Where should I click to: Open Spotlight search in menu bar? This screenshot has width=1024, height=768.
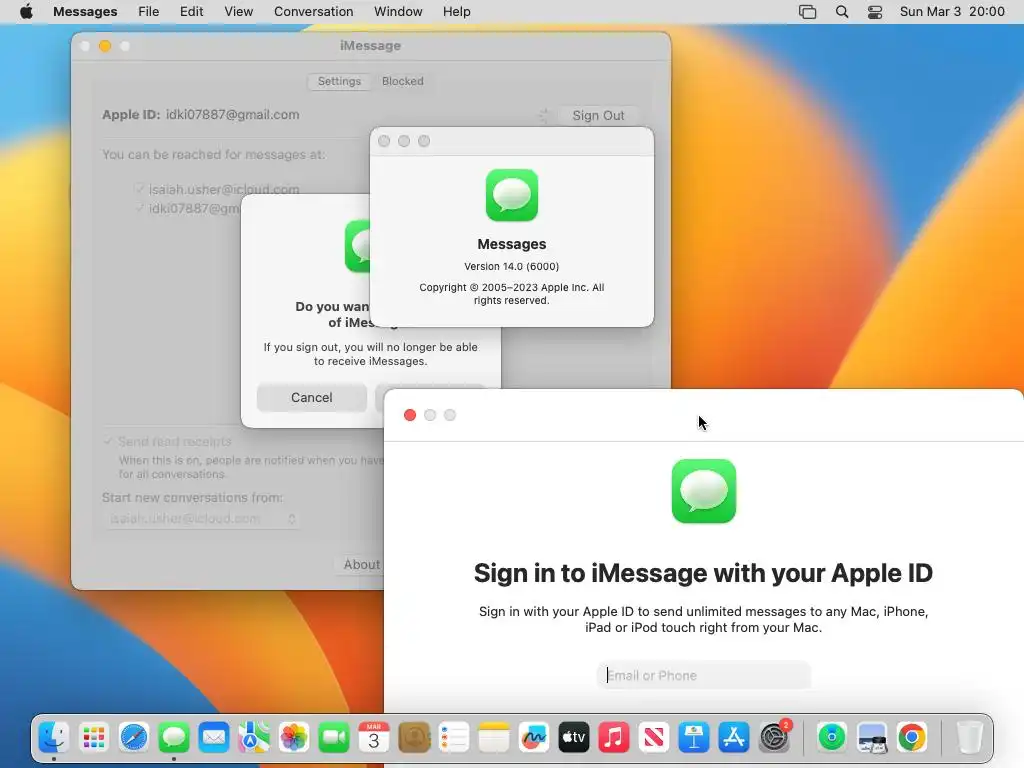click(x=842, y=12)
